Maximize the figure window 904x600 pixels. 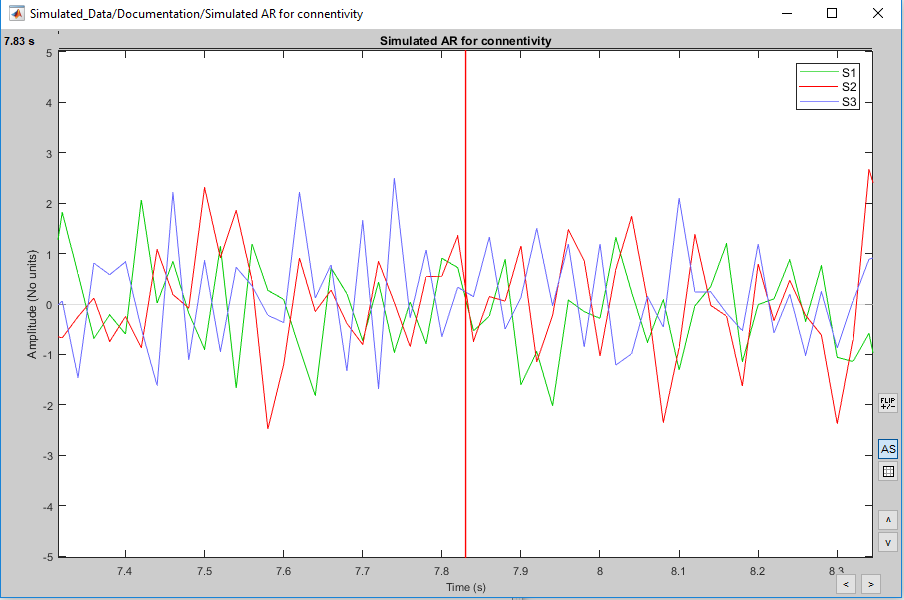coord(832,14)
